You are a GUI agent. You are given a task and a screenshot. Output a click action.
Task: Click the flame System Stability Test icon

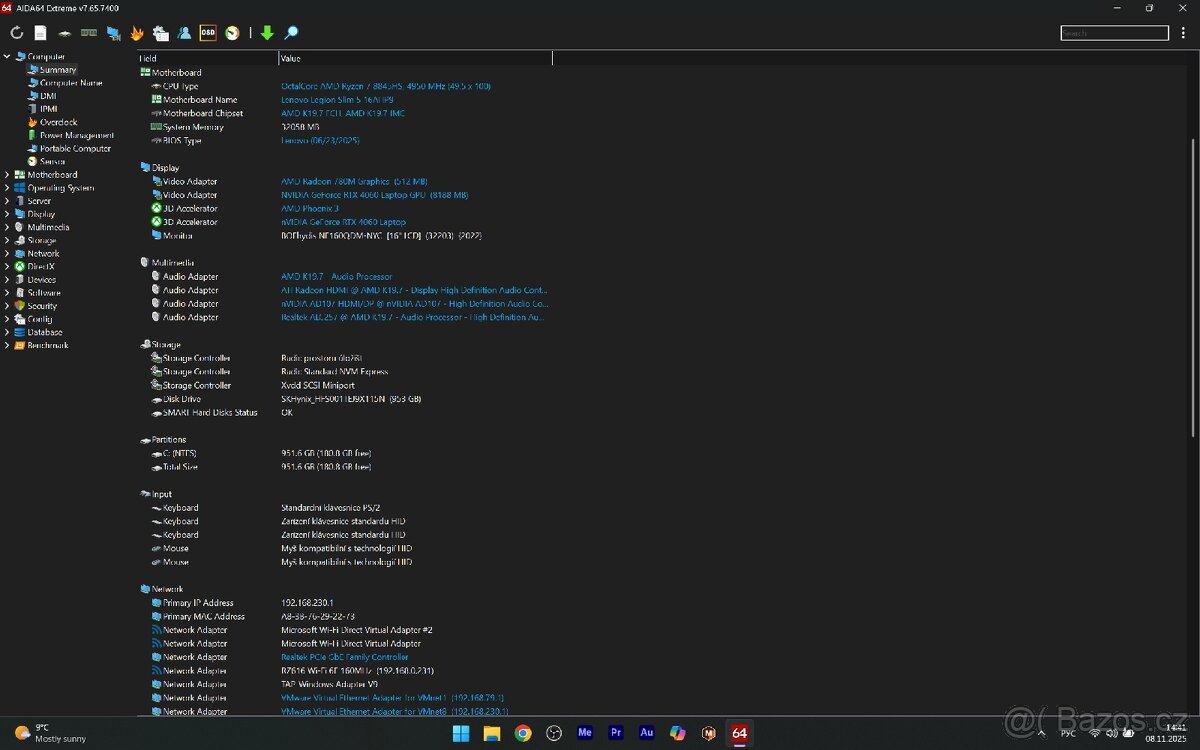pyautogui.click(x=137, y=33)
